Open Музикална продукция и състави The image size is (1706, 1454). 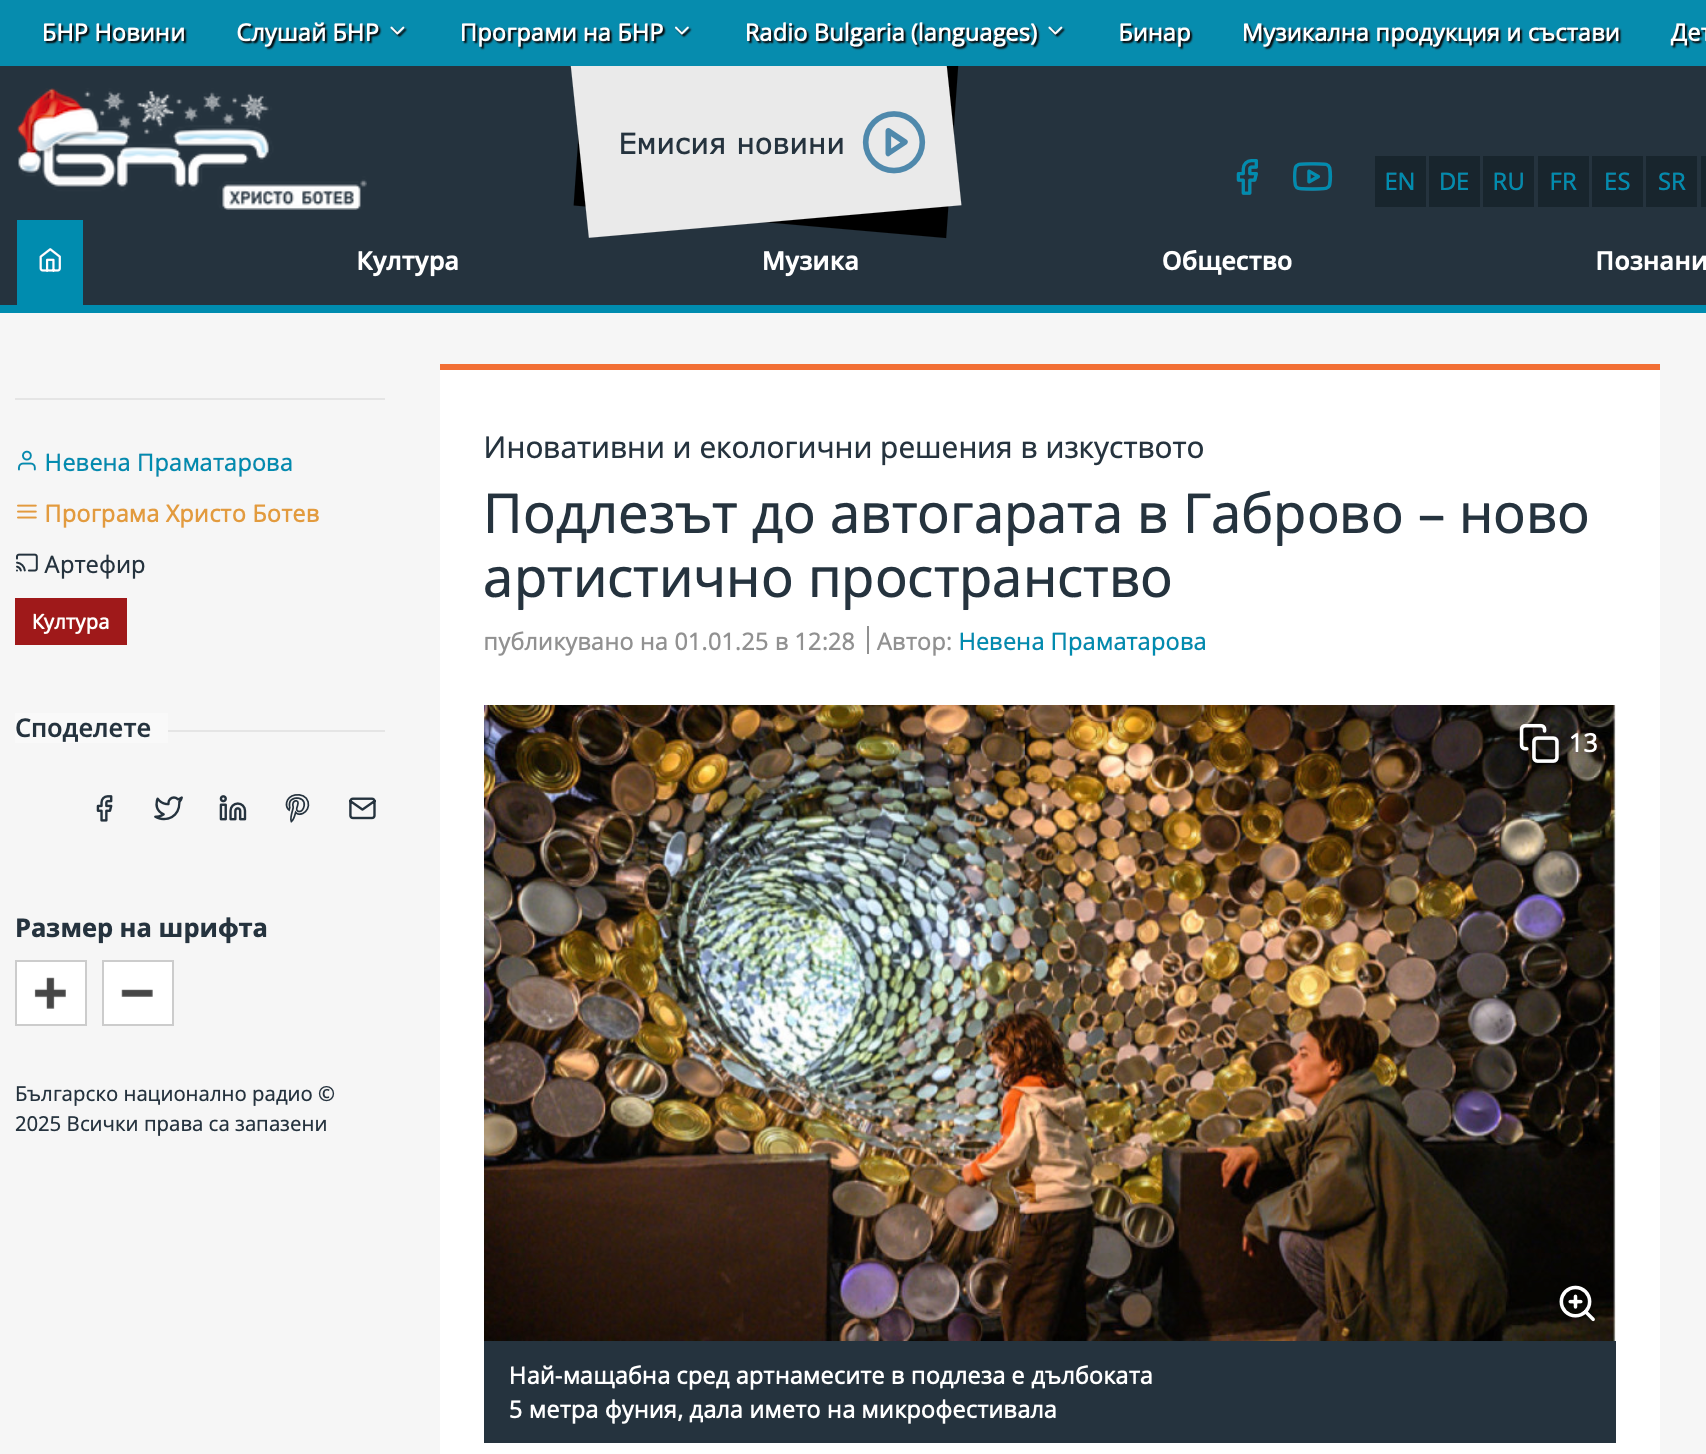tap(1430, 33)
